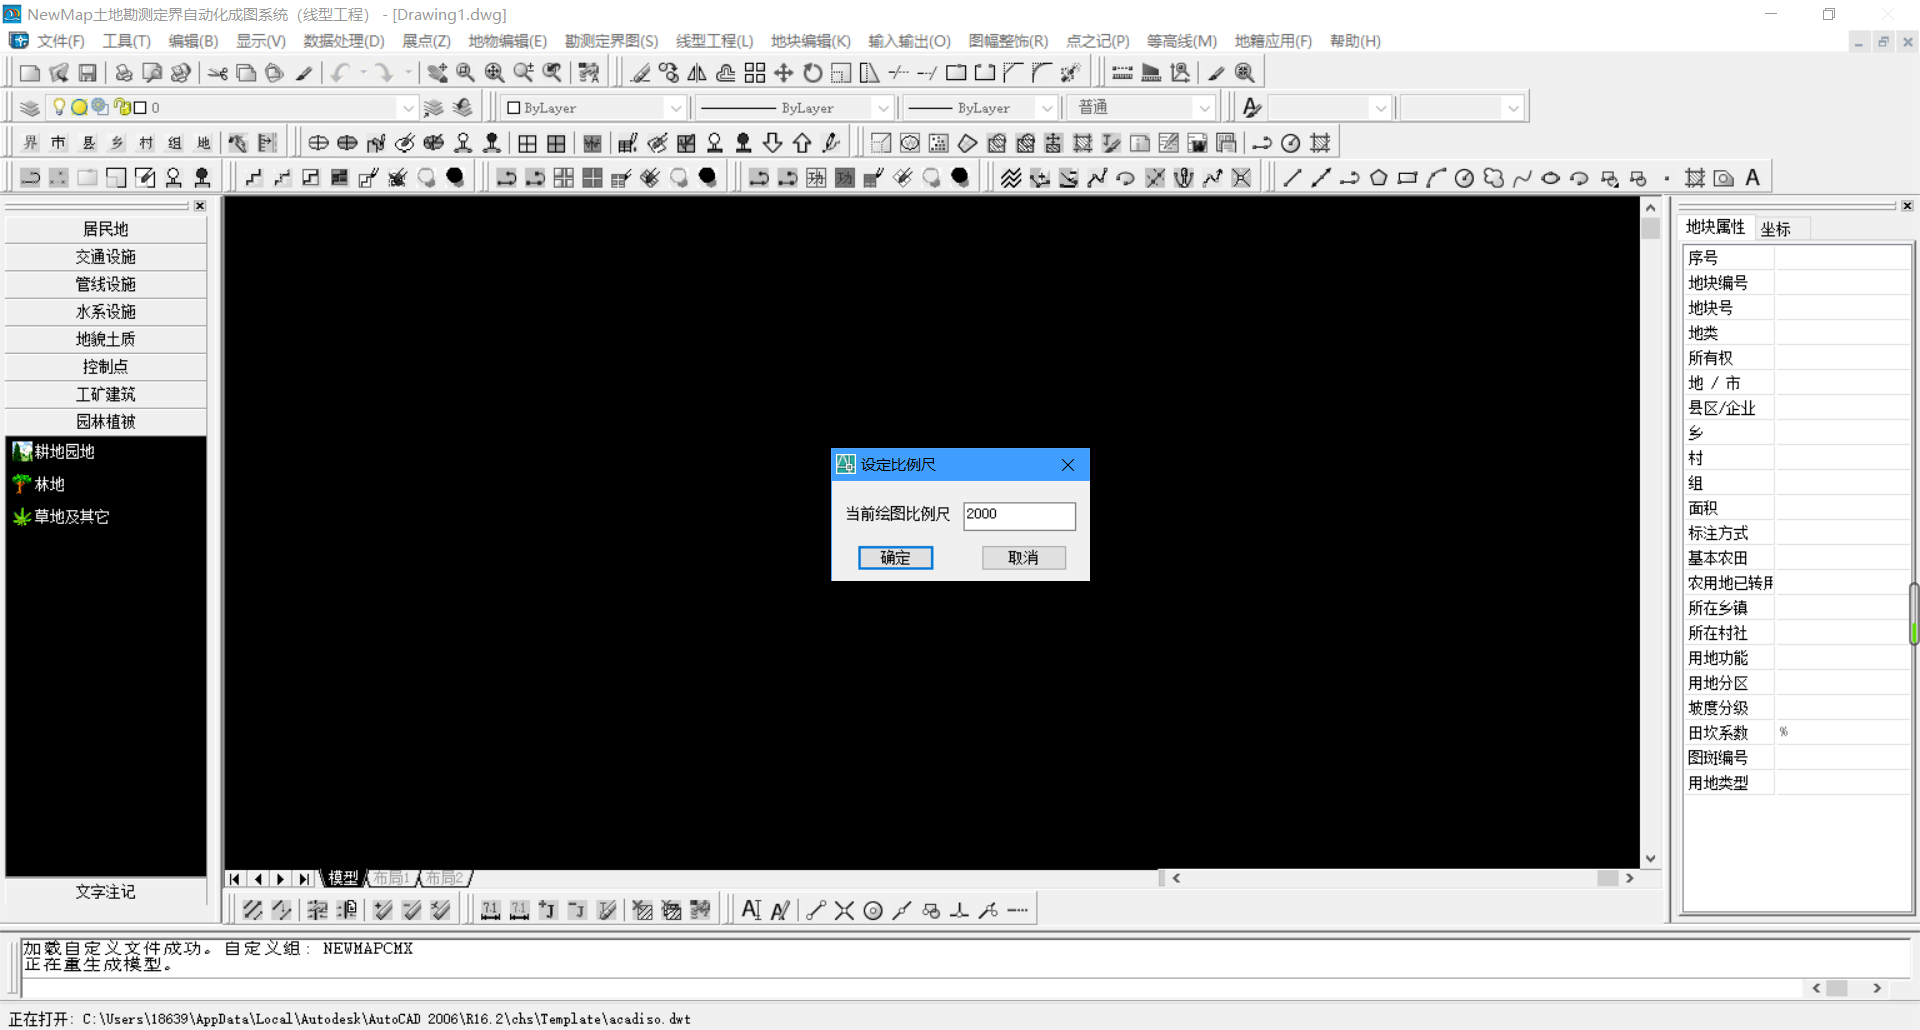Select the Text 'A' tool in draw toolbar
Viewport: 1920px width, 1030px height.
[1753, 178]
